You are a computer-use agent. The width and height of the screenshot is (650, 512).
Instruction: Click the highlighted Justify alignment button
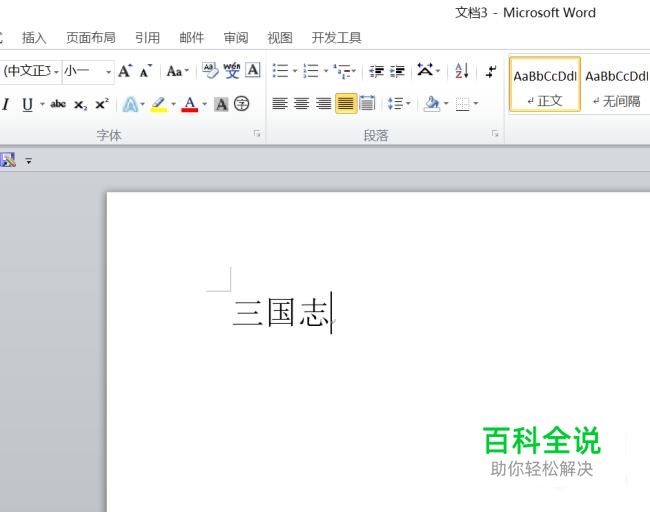[x=346, y=103]
